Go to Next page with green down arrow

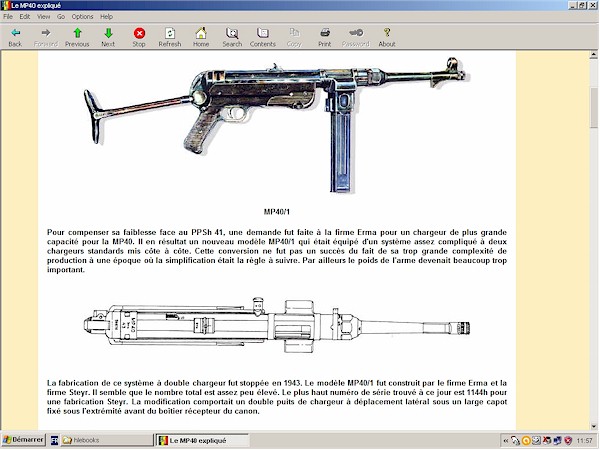point(108,38)
